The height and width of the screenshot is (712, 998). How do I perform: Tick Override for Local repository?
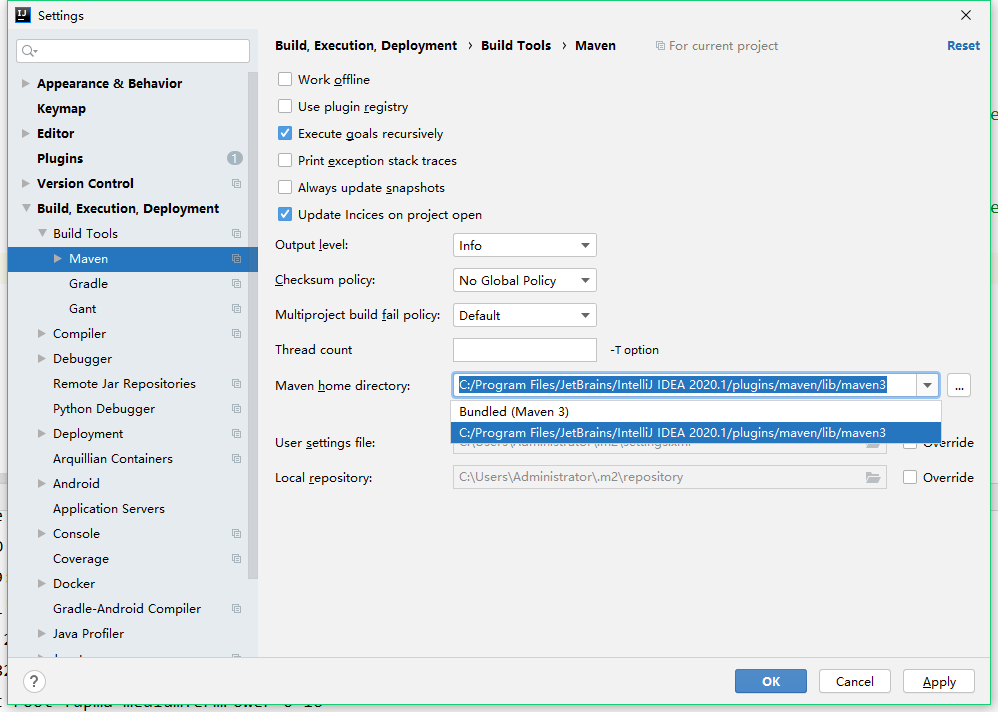910,477
